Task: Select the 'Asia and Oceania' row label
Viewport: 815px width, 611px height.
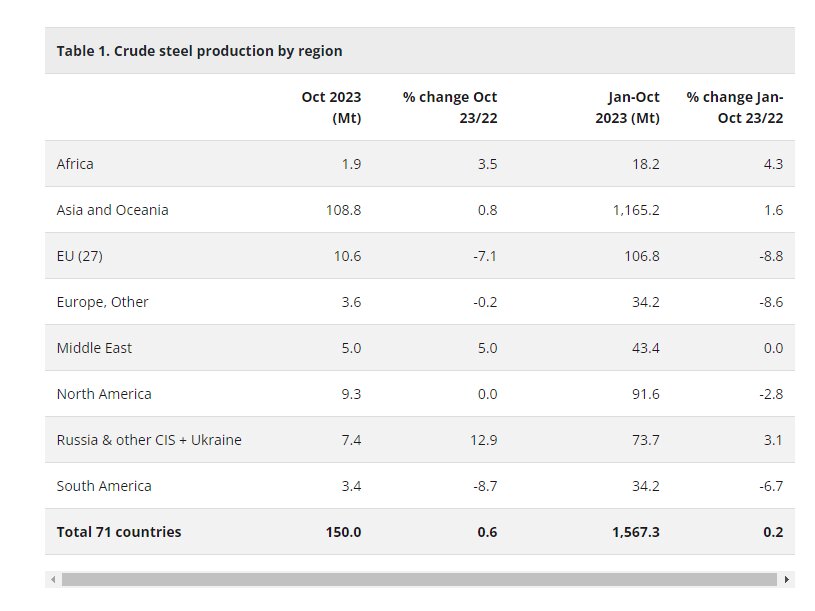Action: (112, 210)
